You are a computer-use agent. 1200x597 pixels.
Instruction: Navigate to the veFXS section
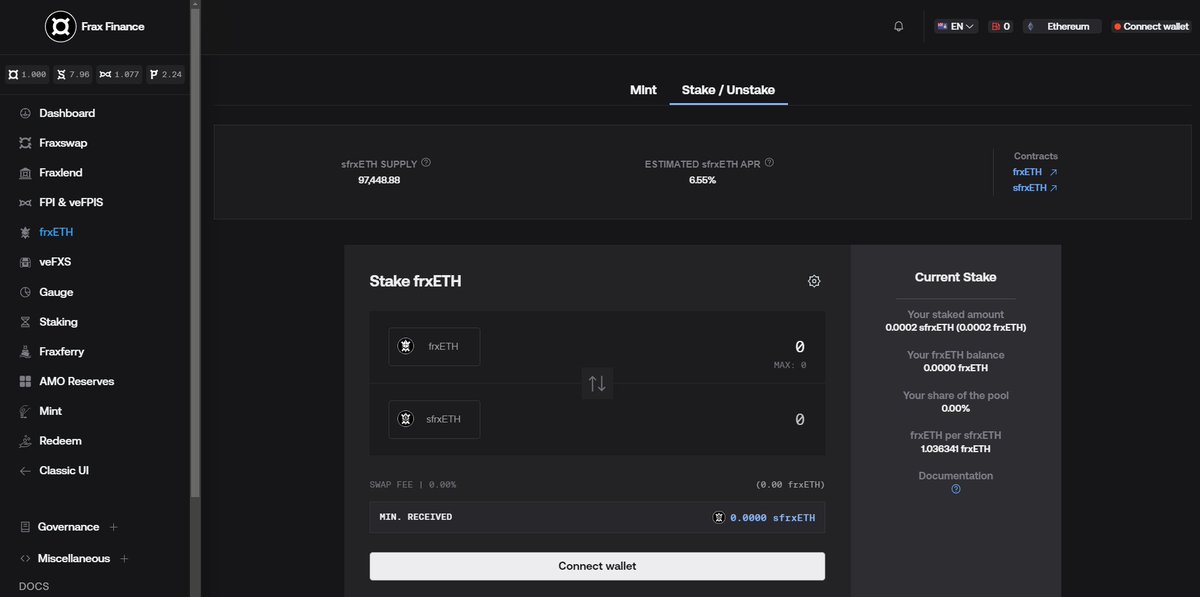click(x=56, y=261)
